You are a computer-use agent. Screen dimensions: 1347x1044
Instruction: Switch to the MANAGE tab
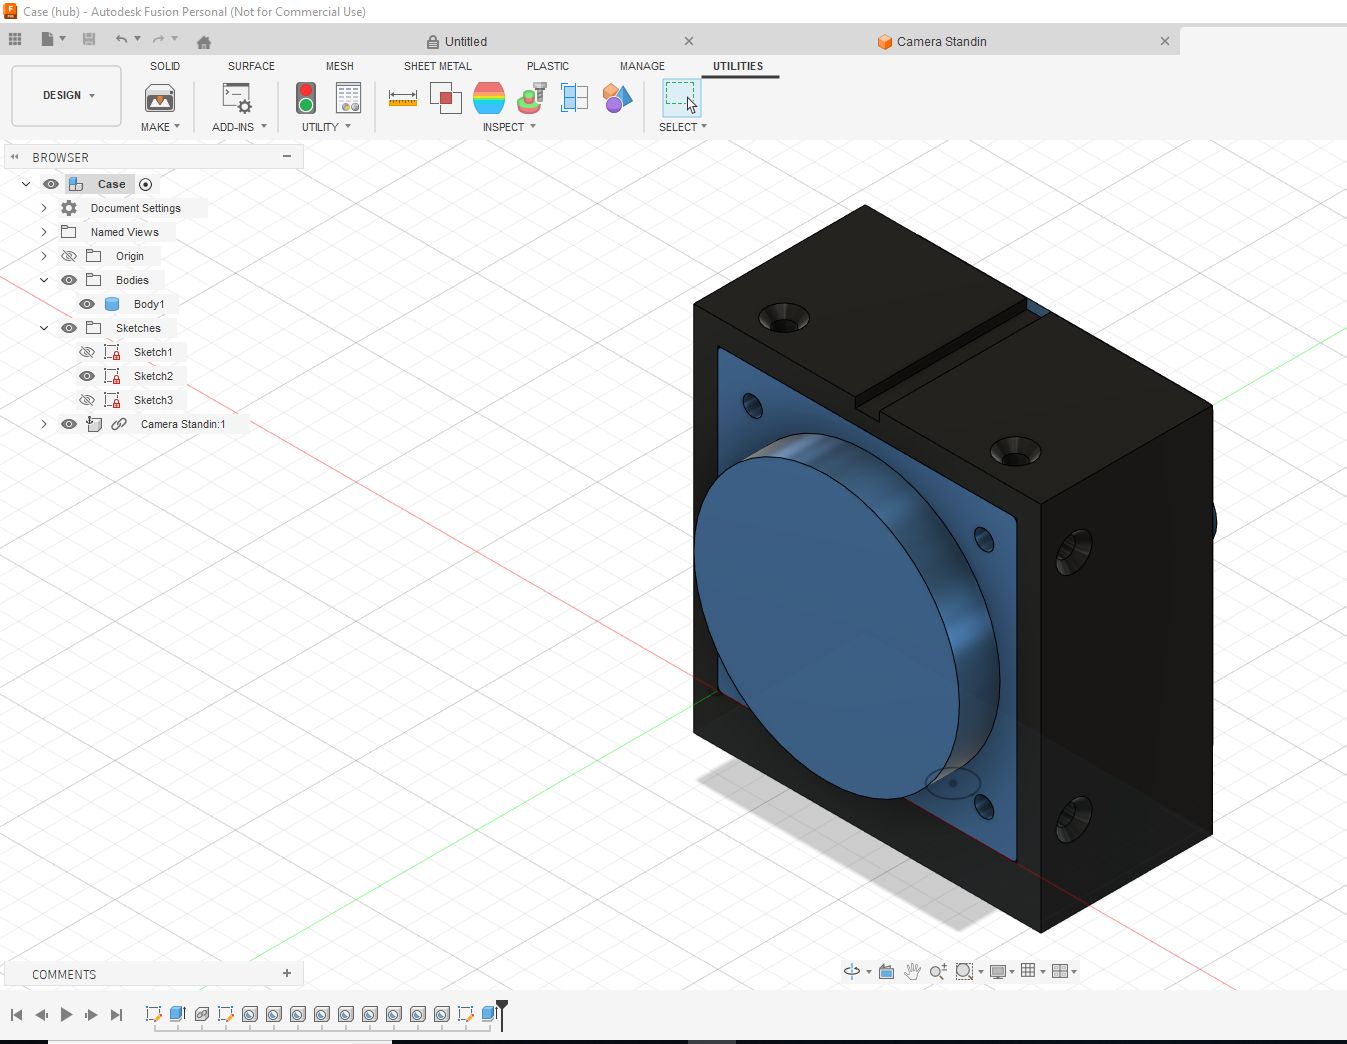642,66
